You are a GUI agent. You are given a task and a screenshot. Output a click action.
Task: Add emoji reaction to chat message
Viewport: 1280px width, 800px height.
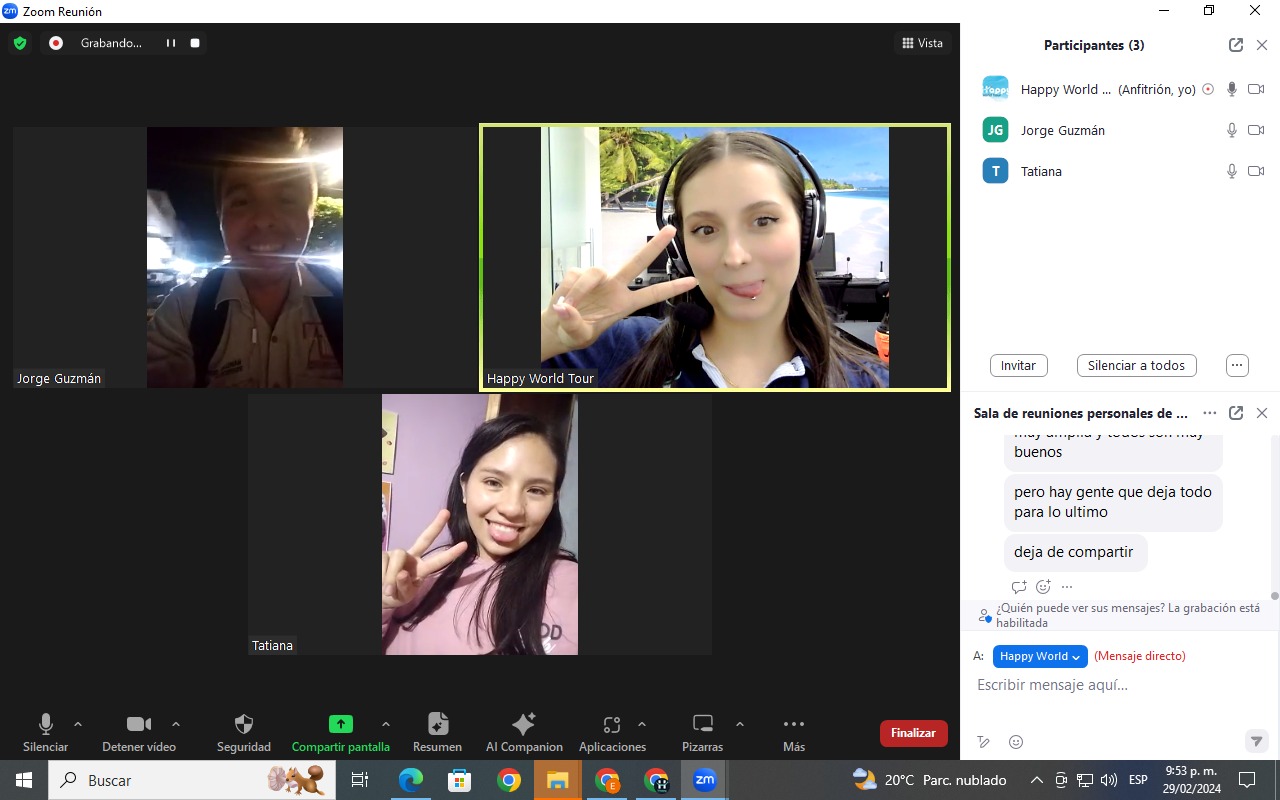coord(1043,587)
